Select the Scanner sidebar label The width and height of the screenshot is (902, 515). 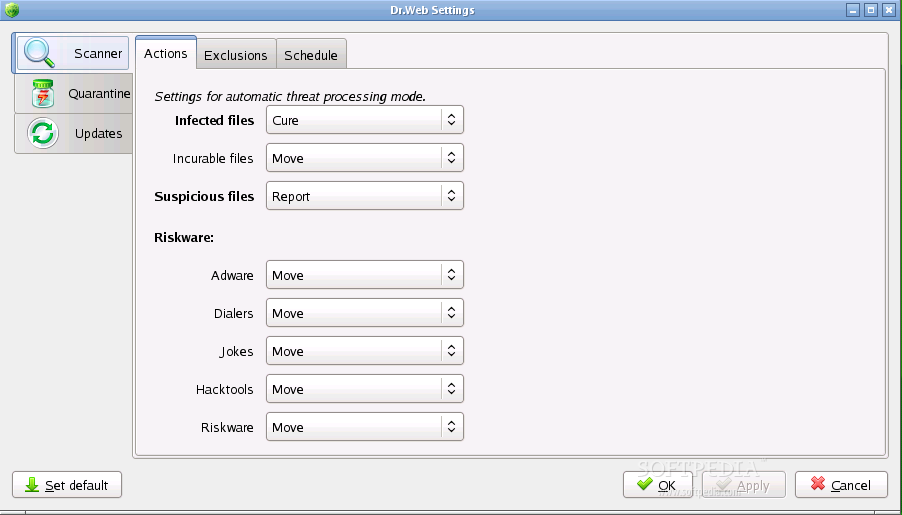pos(98,54)
